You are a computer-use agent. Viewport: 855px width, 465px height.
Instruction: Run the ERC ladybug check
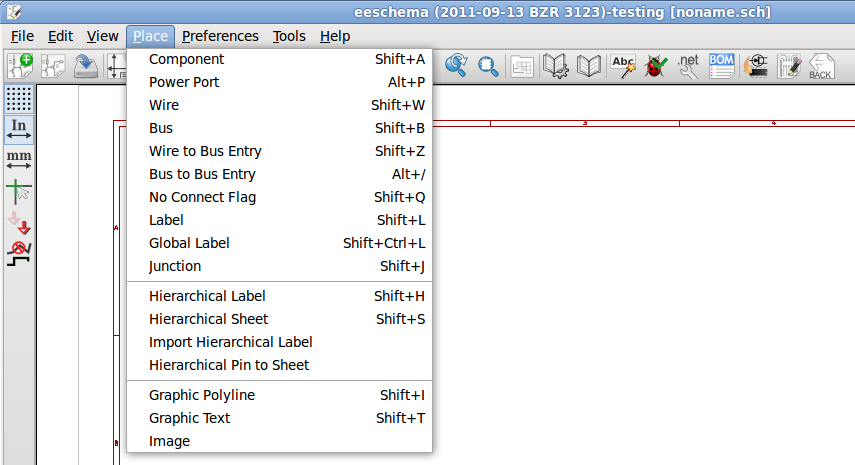click(656, 66)
